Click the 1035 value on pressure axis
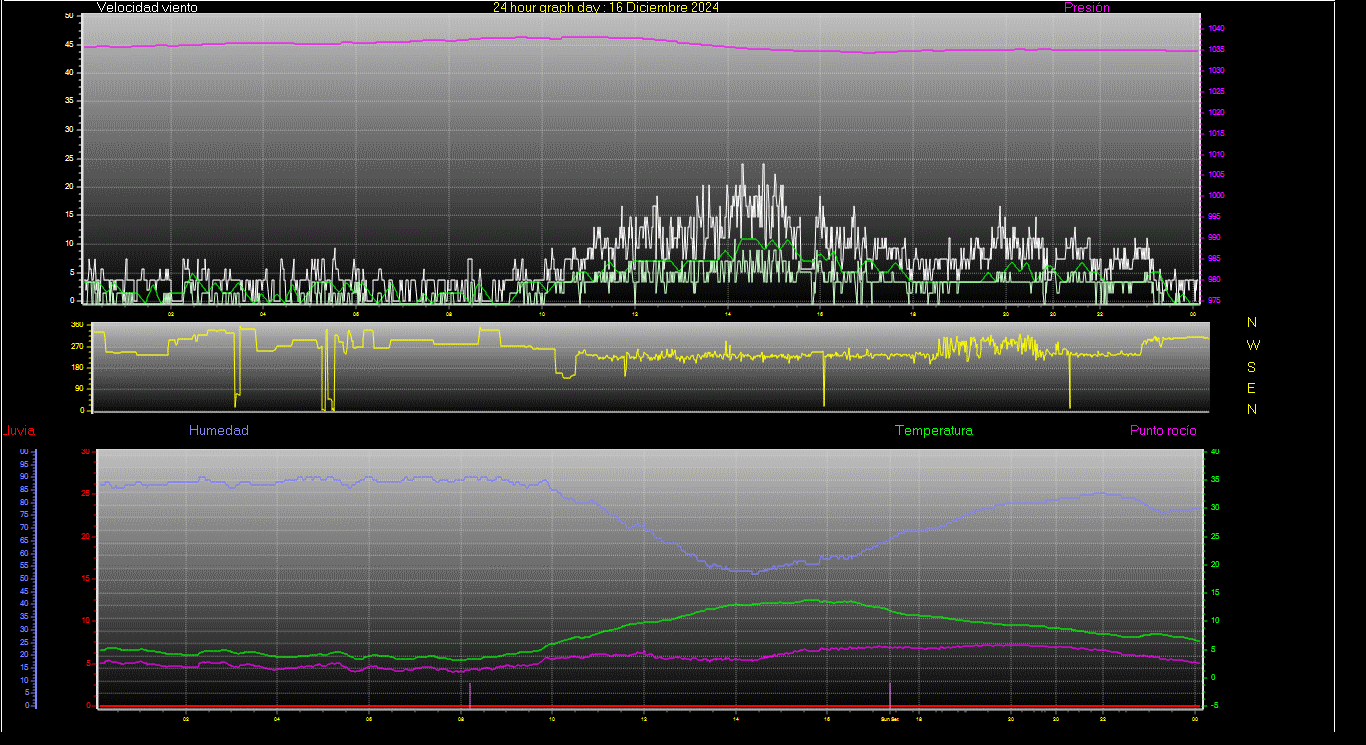The width and height of the screenshot is (1366, 745). [x=1214, y=50]
